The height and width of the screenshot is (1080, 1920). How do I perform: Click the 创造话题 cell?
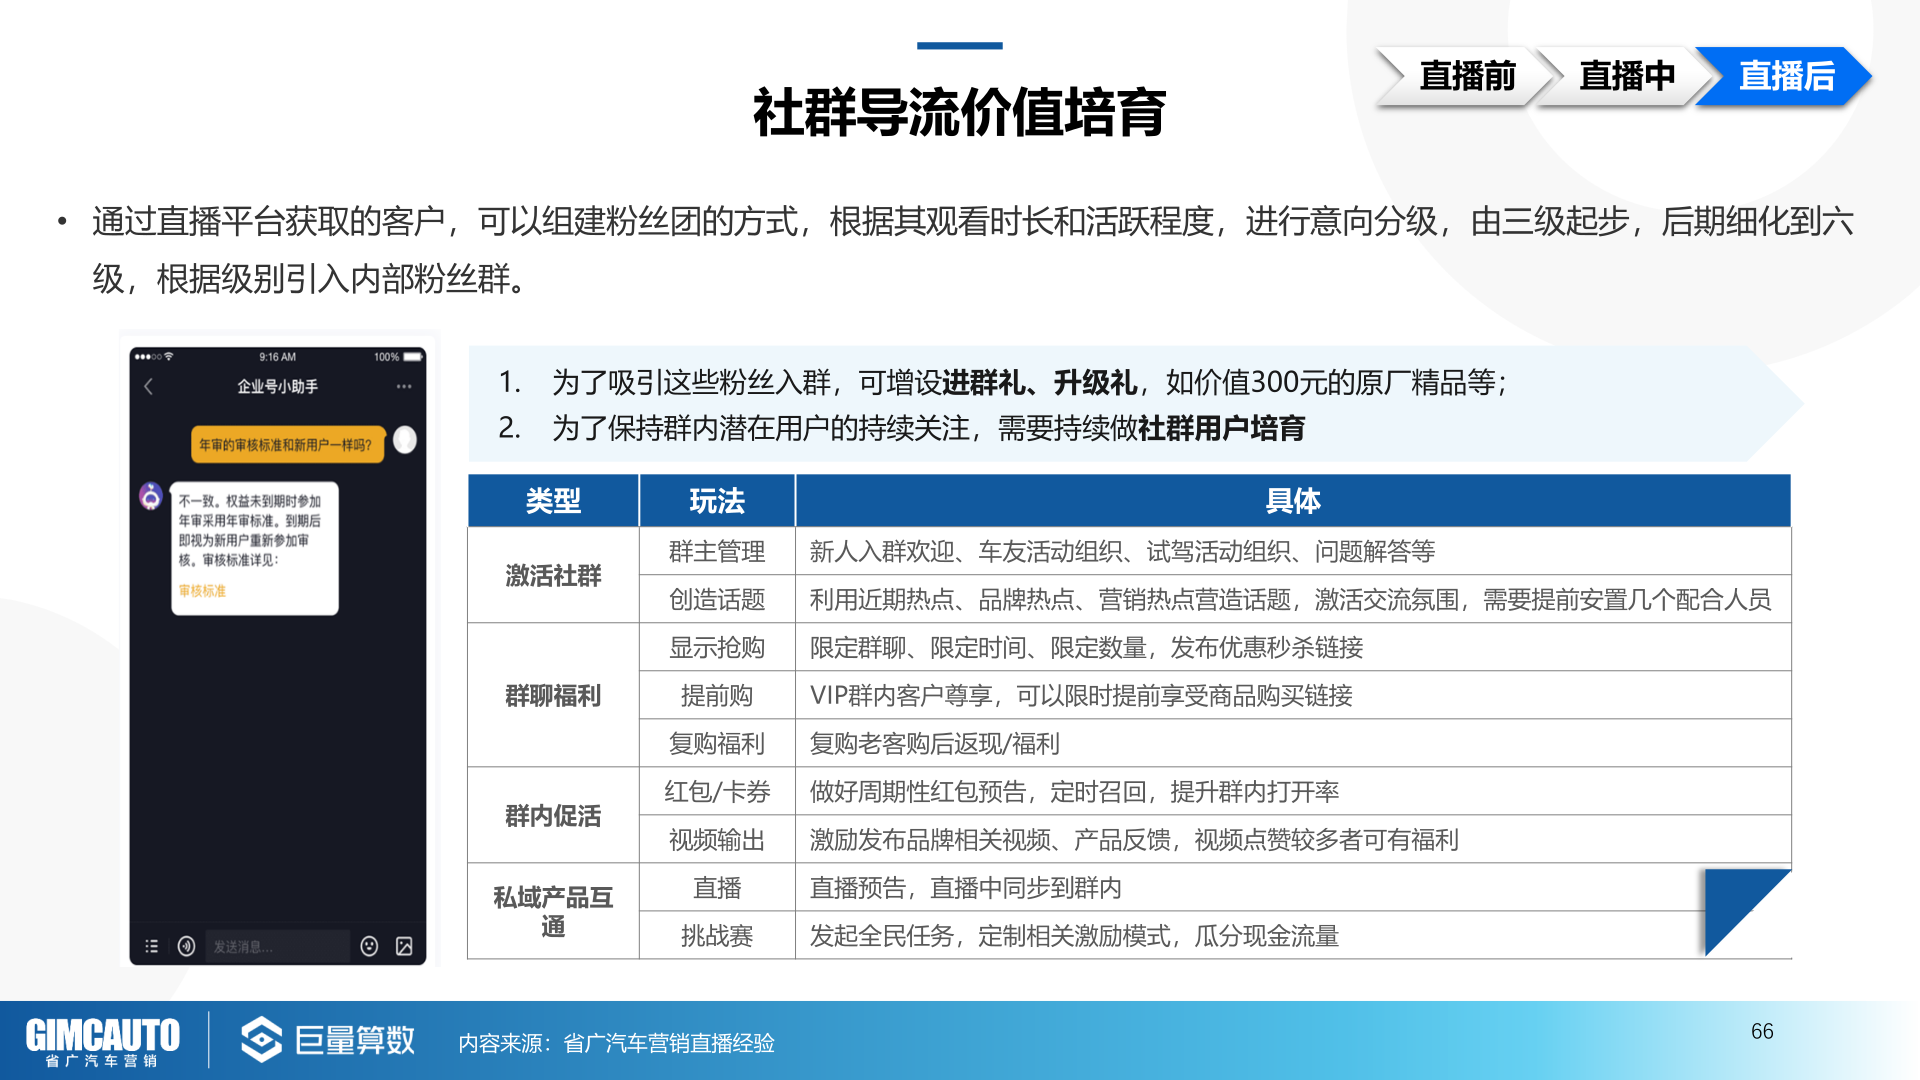click(717, 599)
